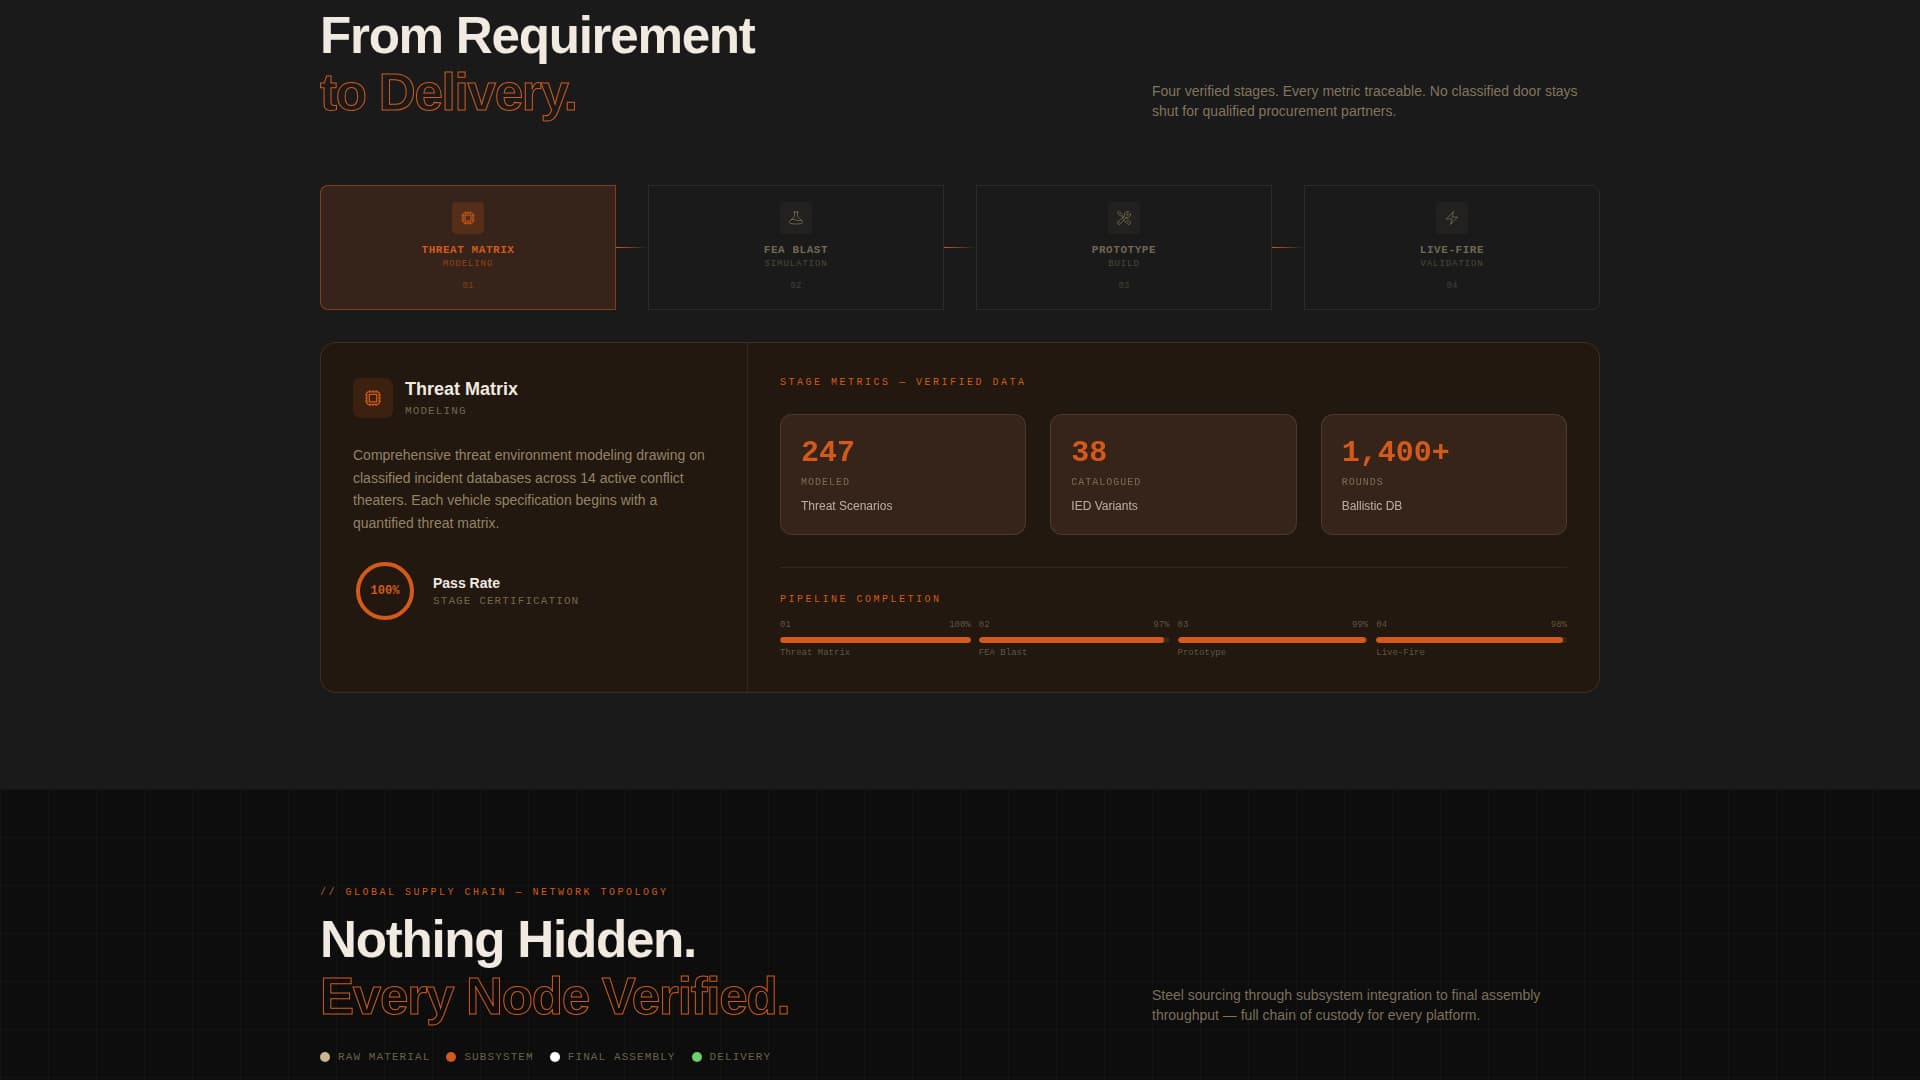The image size is (1920, 1080).
Task: Open the Stage Metrics verified data tab
Action: pos(903,381)
